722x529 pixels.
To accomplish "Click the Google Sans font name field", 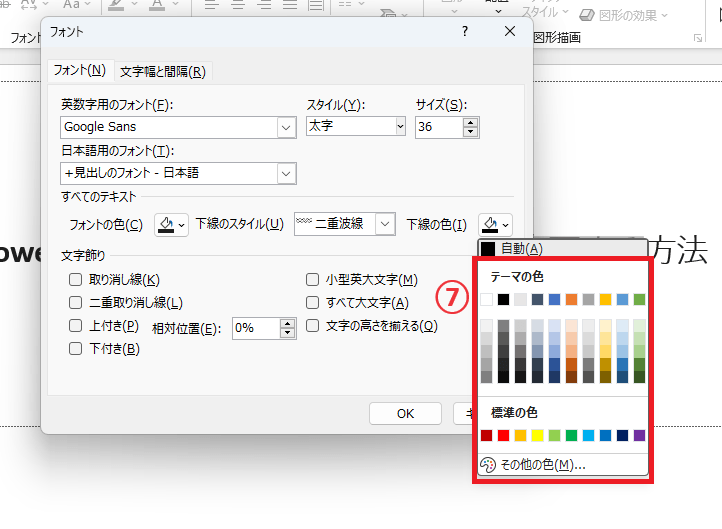I will pos(169,128).
